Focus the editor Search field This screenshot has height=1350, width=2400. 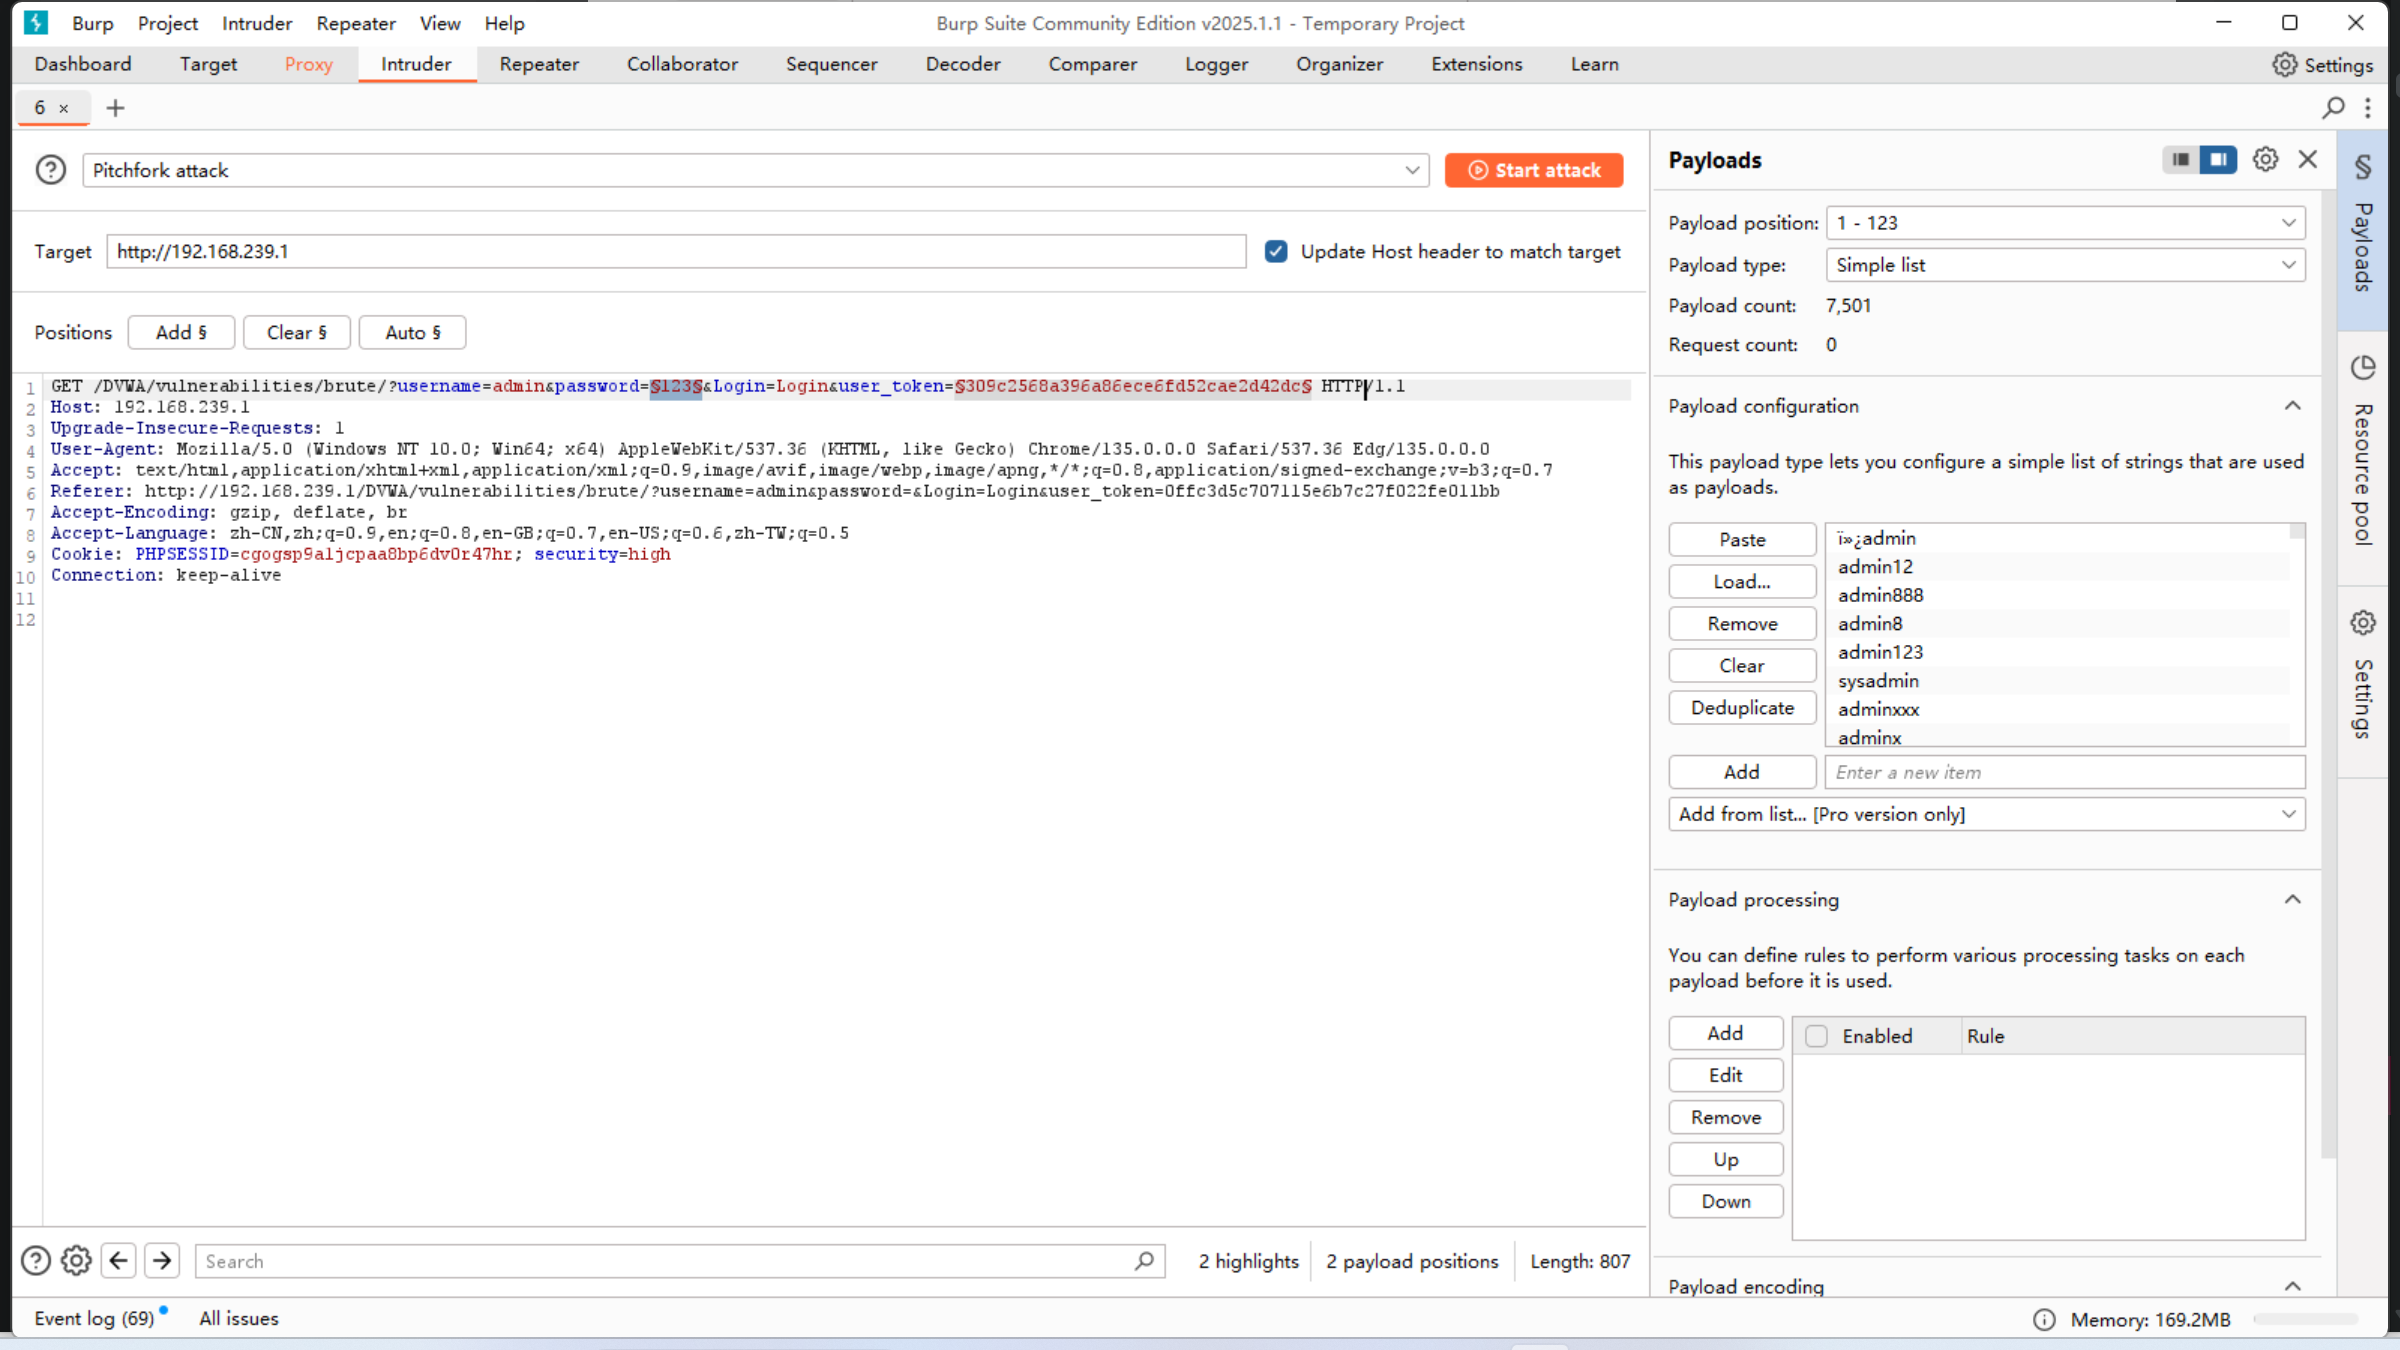coord(680,1261)
